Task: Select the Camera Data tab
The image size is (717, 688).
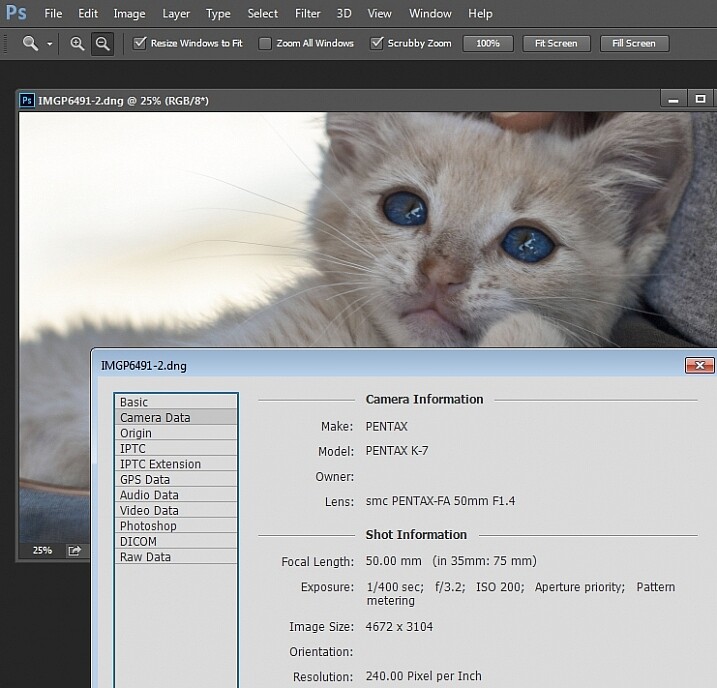Action: [176, 417]
